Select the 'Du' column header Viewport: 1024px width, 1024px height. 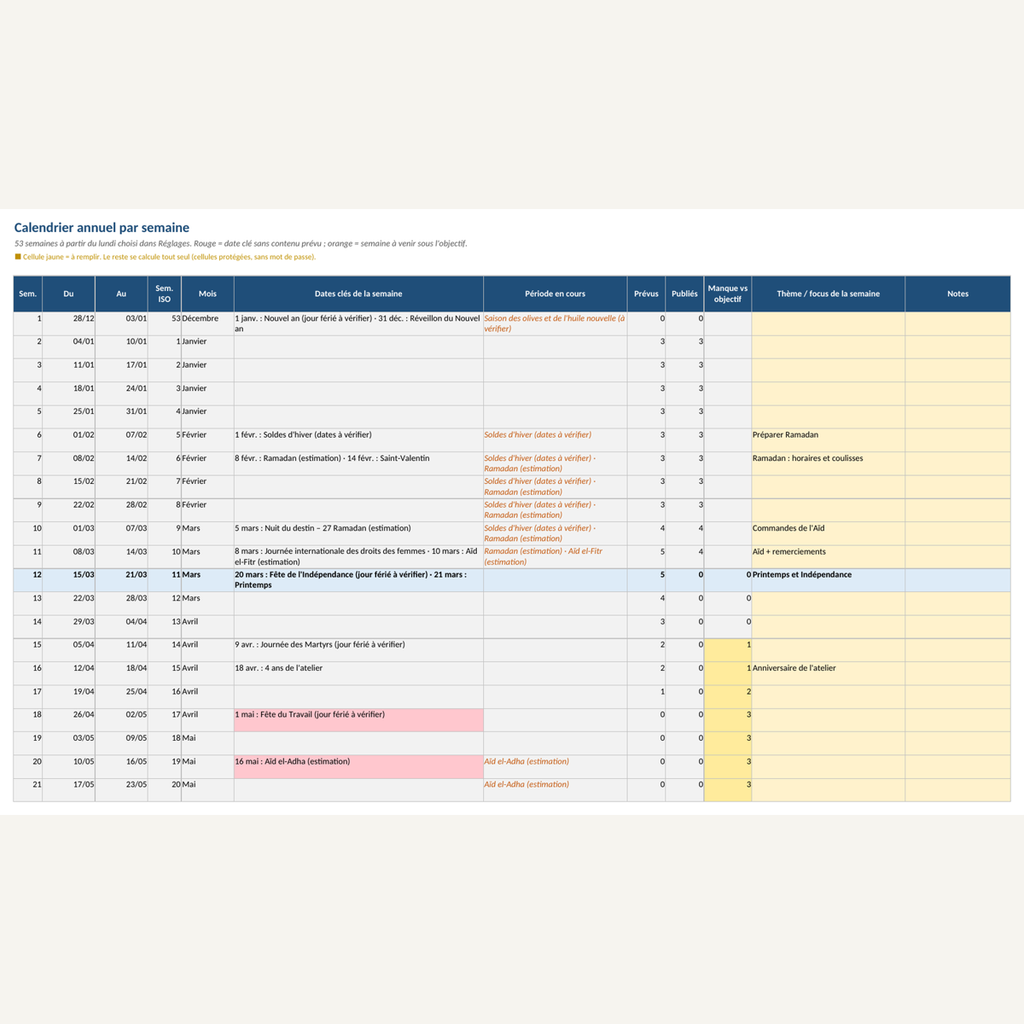[69, 294]
